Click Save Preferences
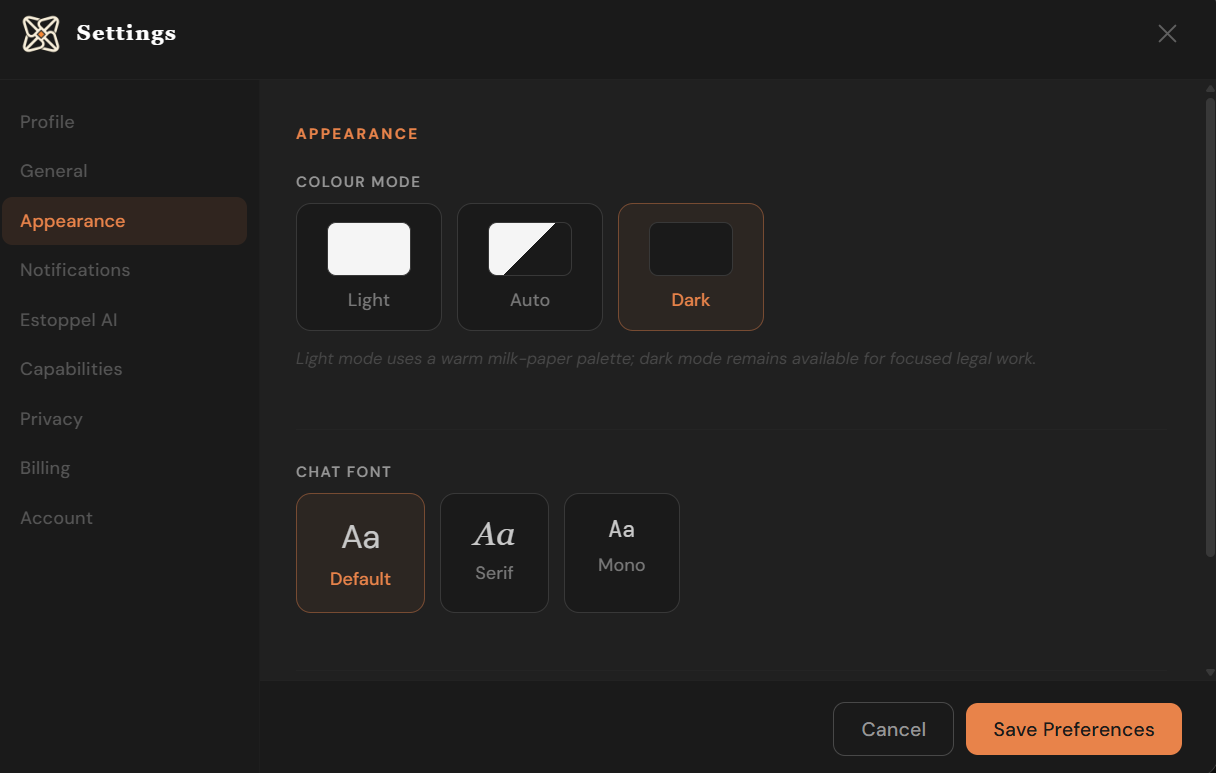The width and height of the screenshot is (1216, 773). click(x=1074, y=729)
